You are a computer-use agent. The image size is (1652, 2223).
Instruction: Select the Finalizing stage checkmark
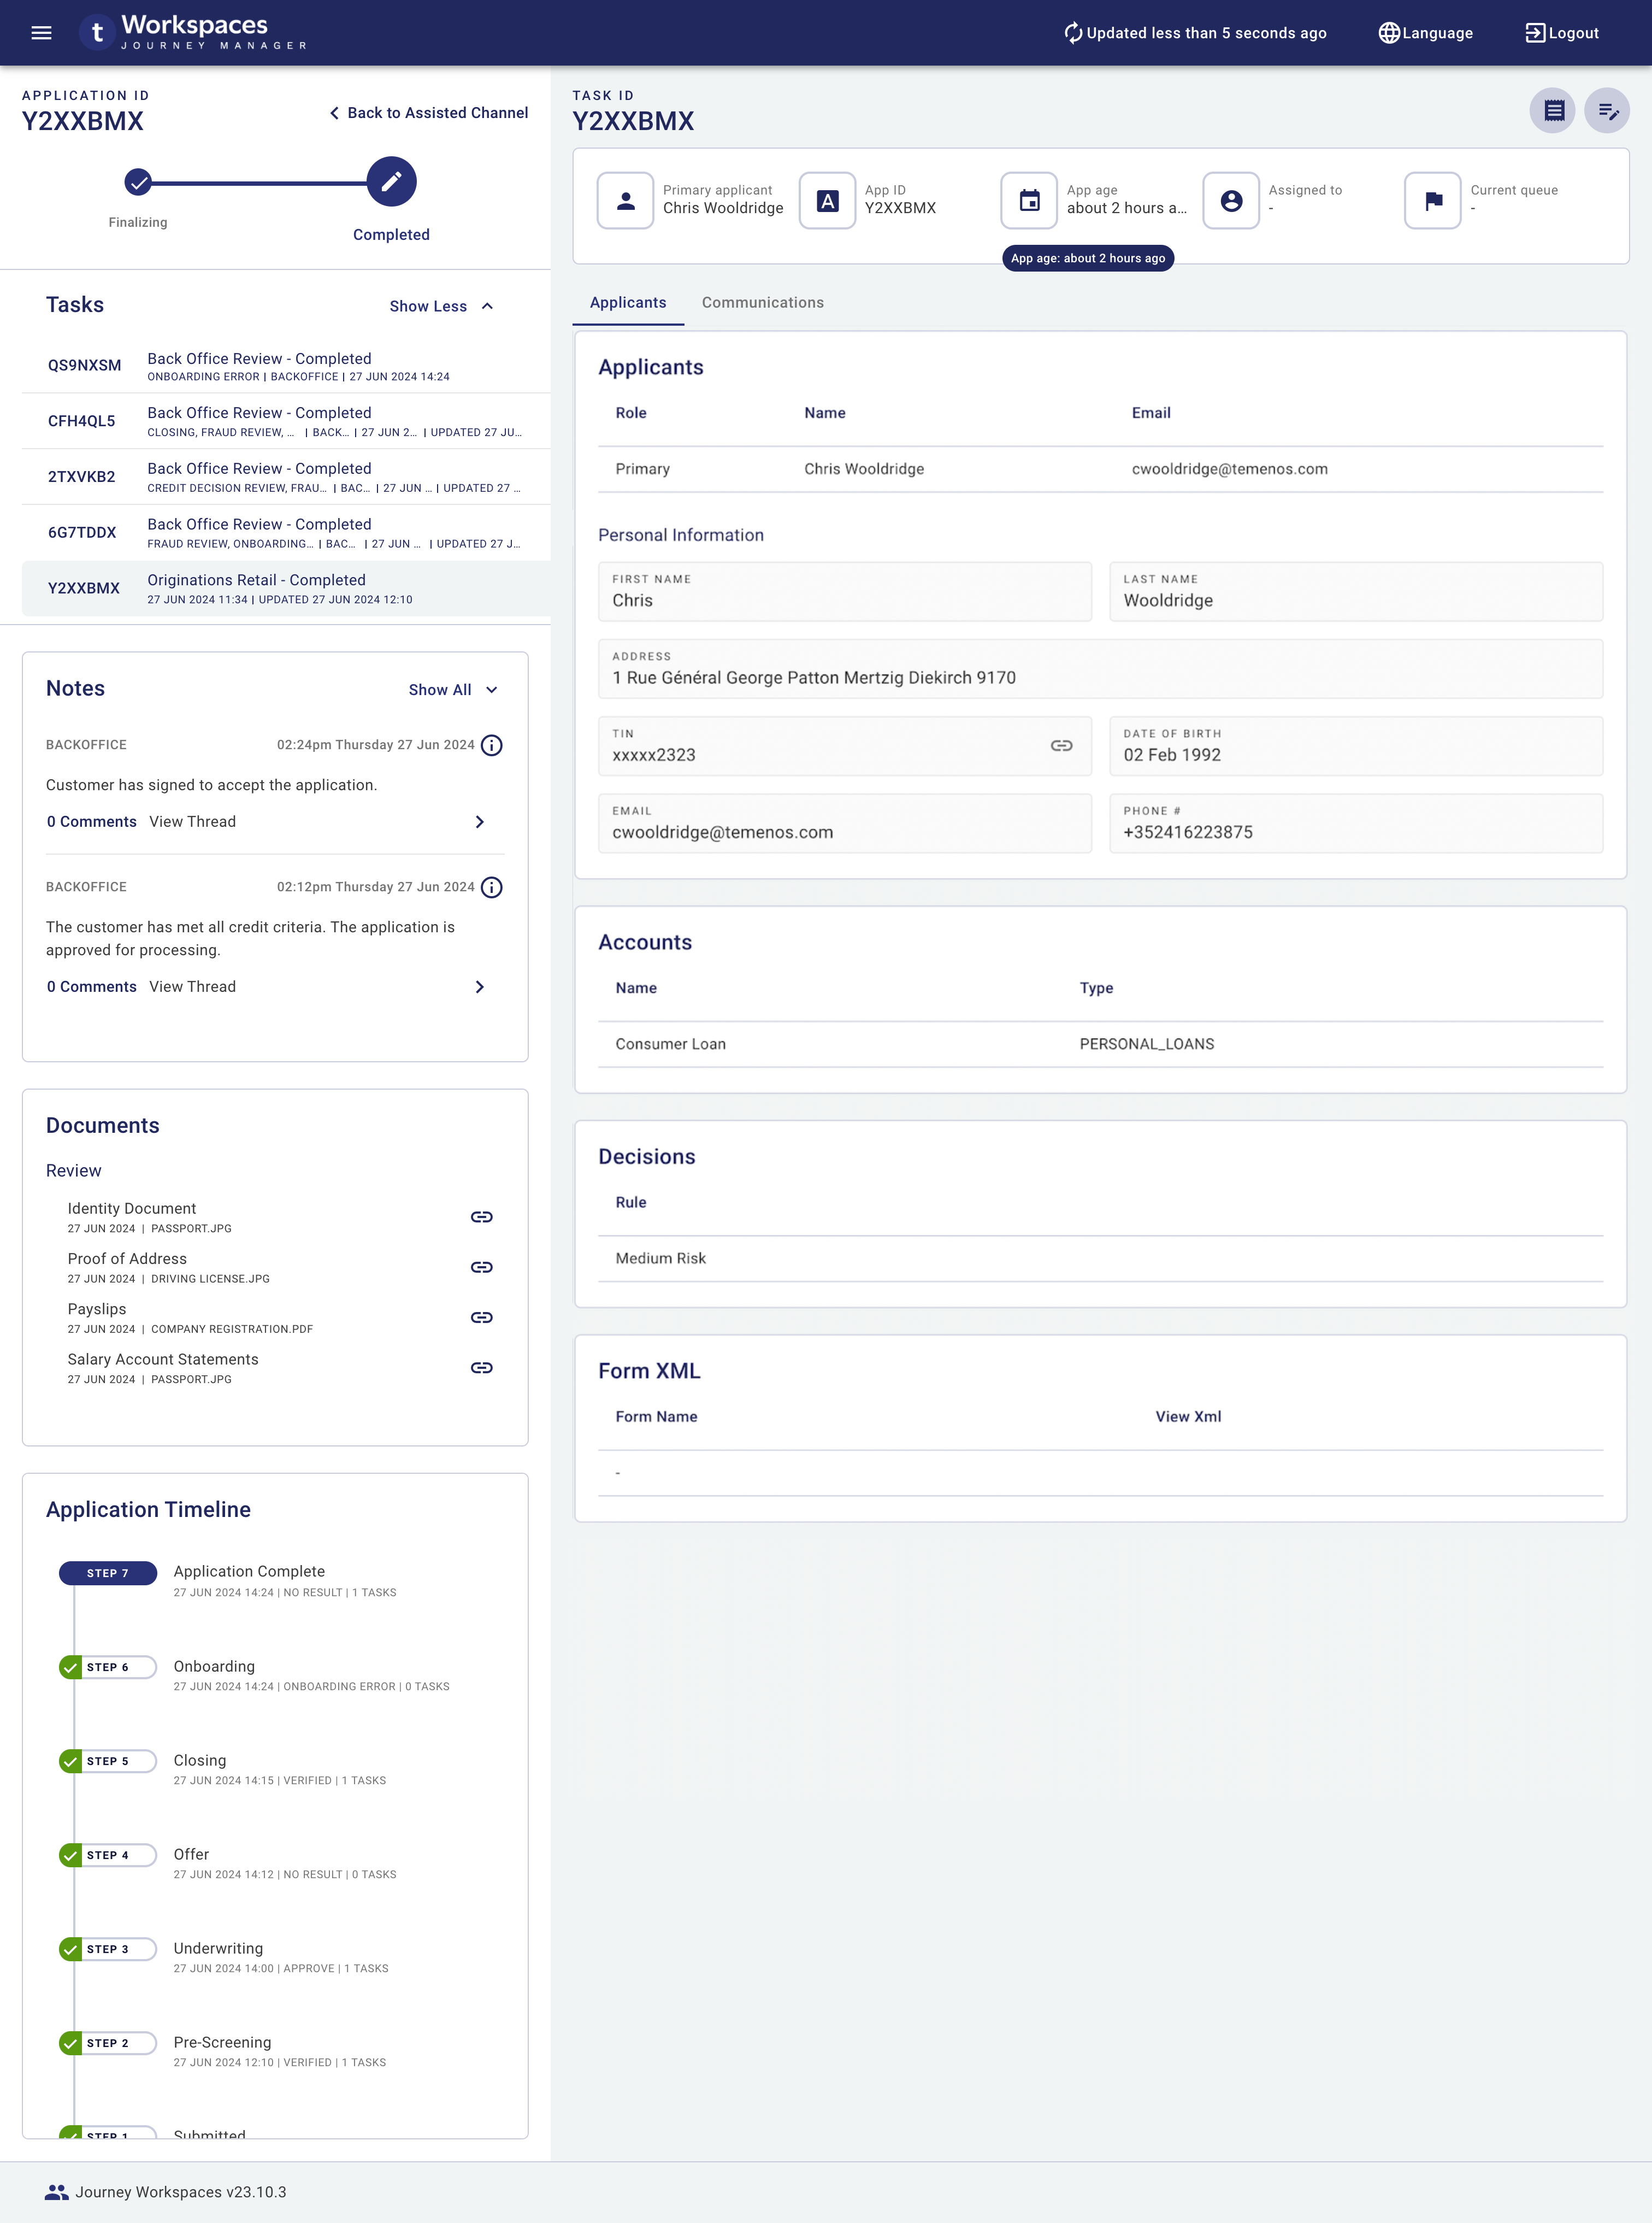(138, 182)
